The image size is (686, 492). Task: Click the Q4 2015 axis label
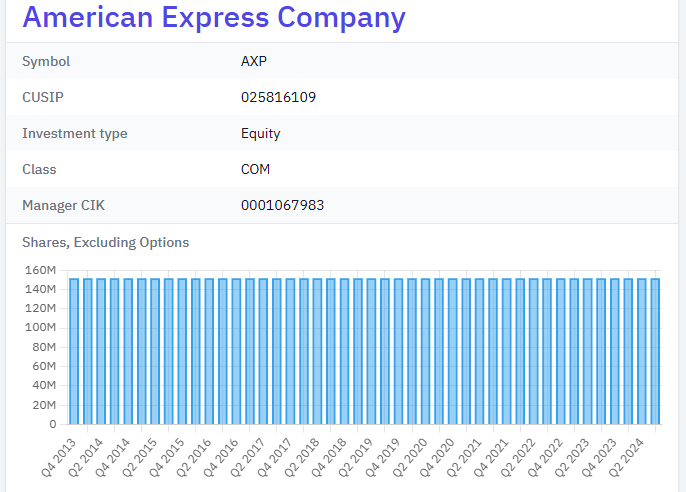pos(167,457)
